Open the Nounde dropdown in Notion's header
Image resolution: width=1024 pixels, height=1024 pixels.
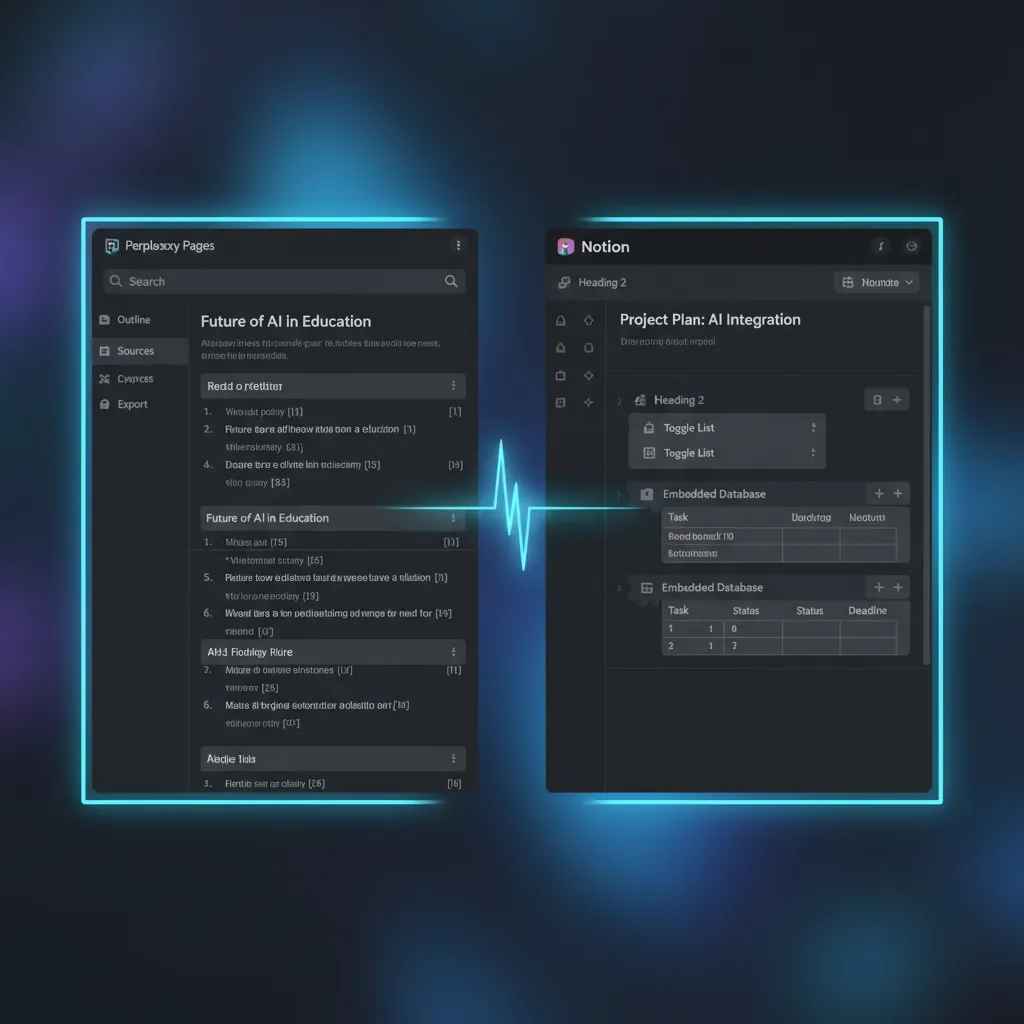coord(876,282)
